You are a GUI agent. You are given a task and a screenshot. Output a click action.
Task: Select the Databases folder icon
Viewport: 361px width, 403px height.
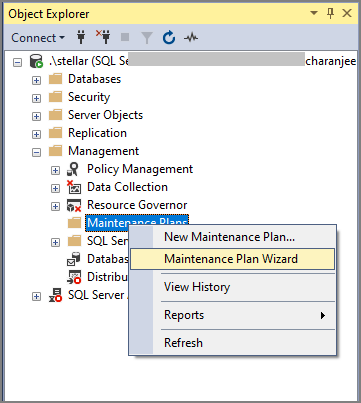coord(55,79)
